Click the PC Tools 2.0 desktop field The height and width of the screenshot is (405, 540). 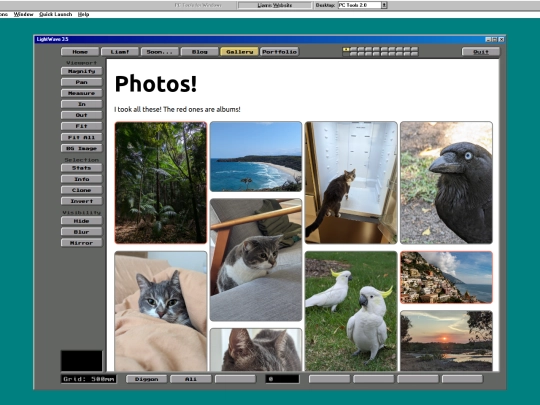coord(360,5)
